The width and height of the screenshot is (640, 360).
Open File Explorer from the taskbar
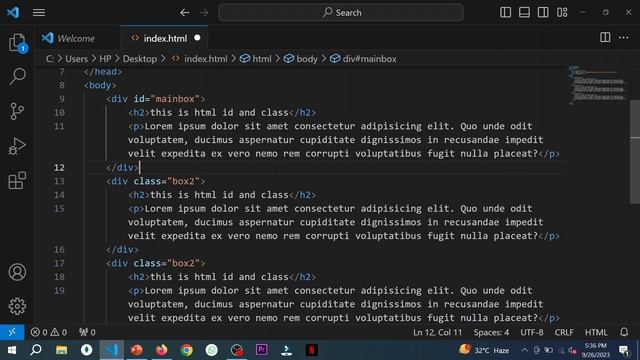point(61,350)
